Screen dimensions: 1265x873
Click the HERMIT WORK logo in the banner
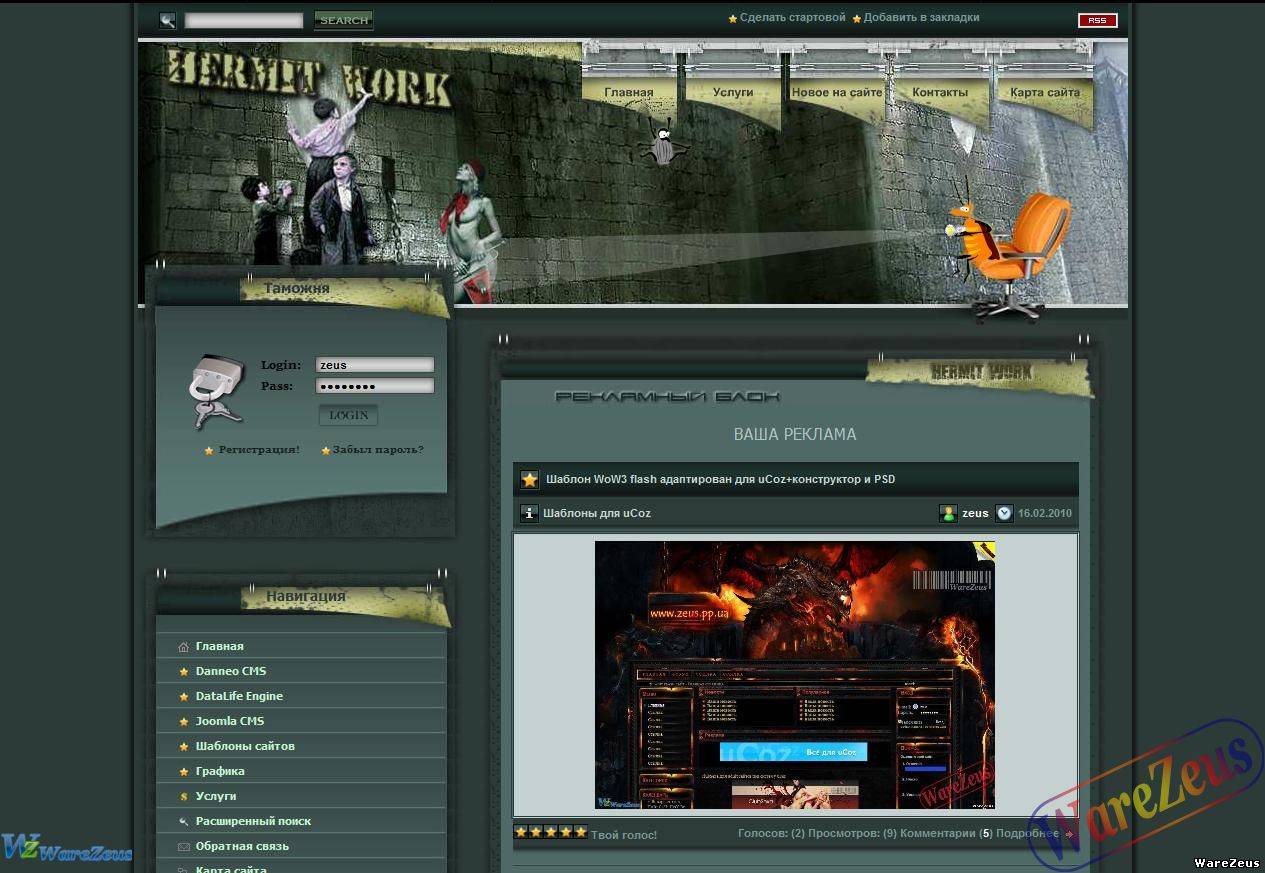pos(308,78)
